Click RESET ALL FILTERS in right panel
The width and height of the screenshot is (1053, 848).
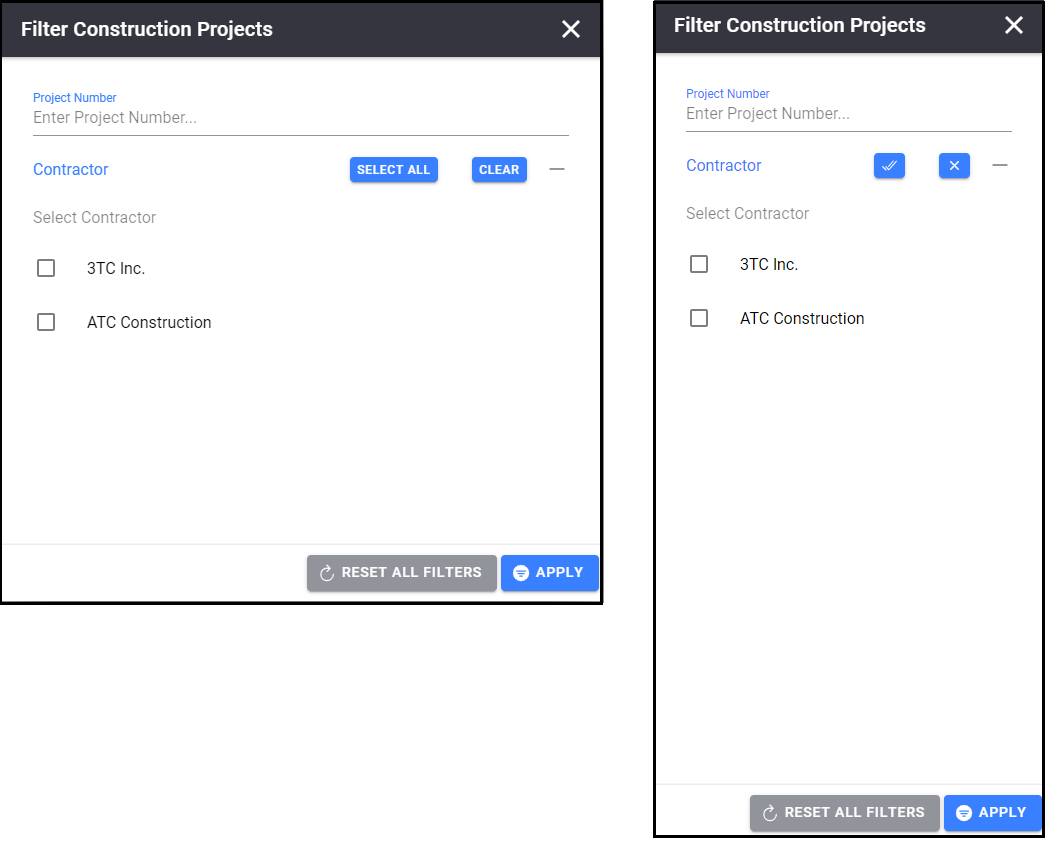coord(844,813)
